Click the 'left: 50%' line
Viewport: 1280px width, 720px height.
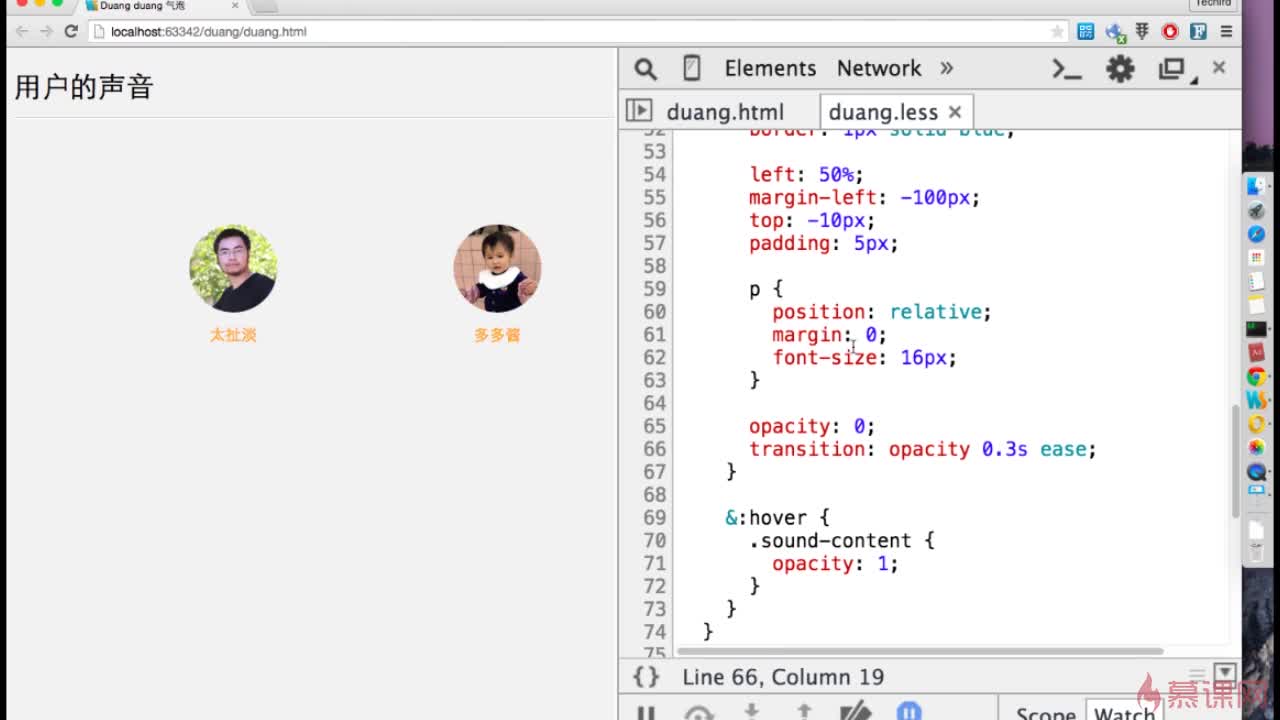tap(806, 174)
